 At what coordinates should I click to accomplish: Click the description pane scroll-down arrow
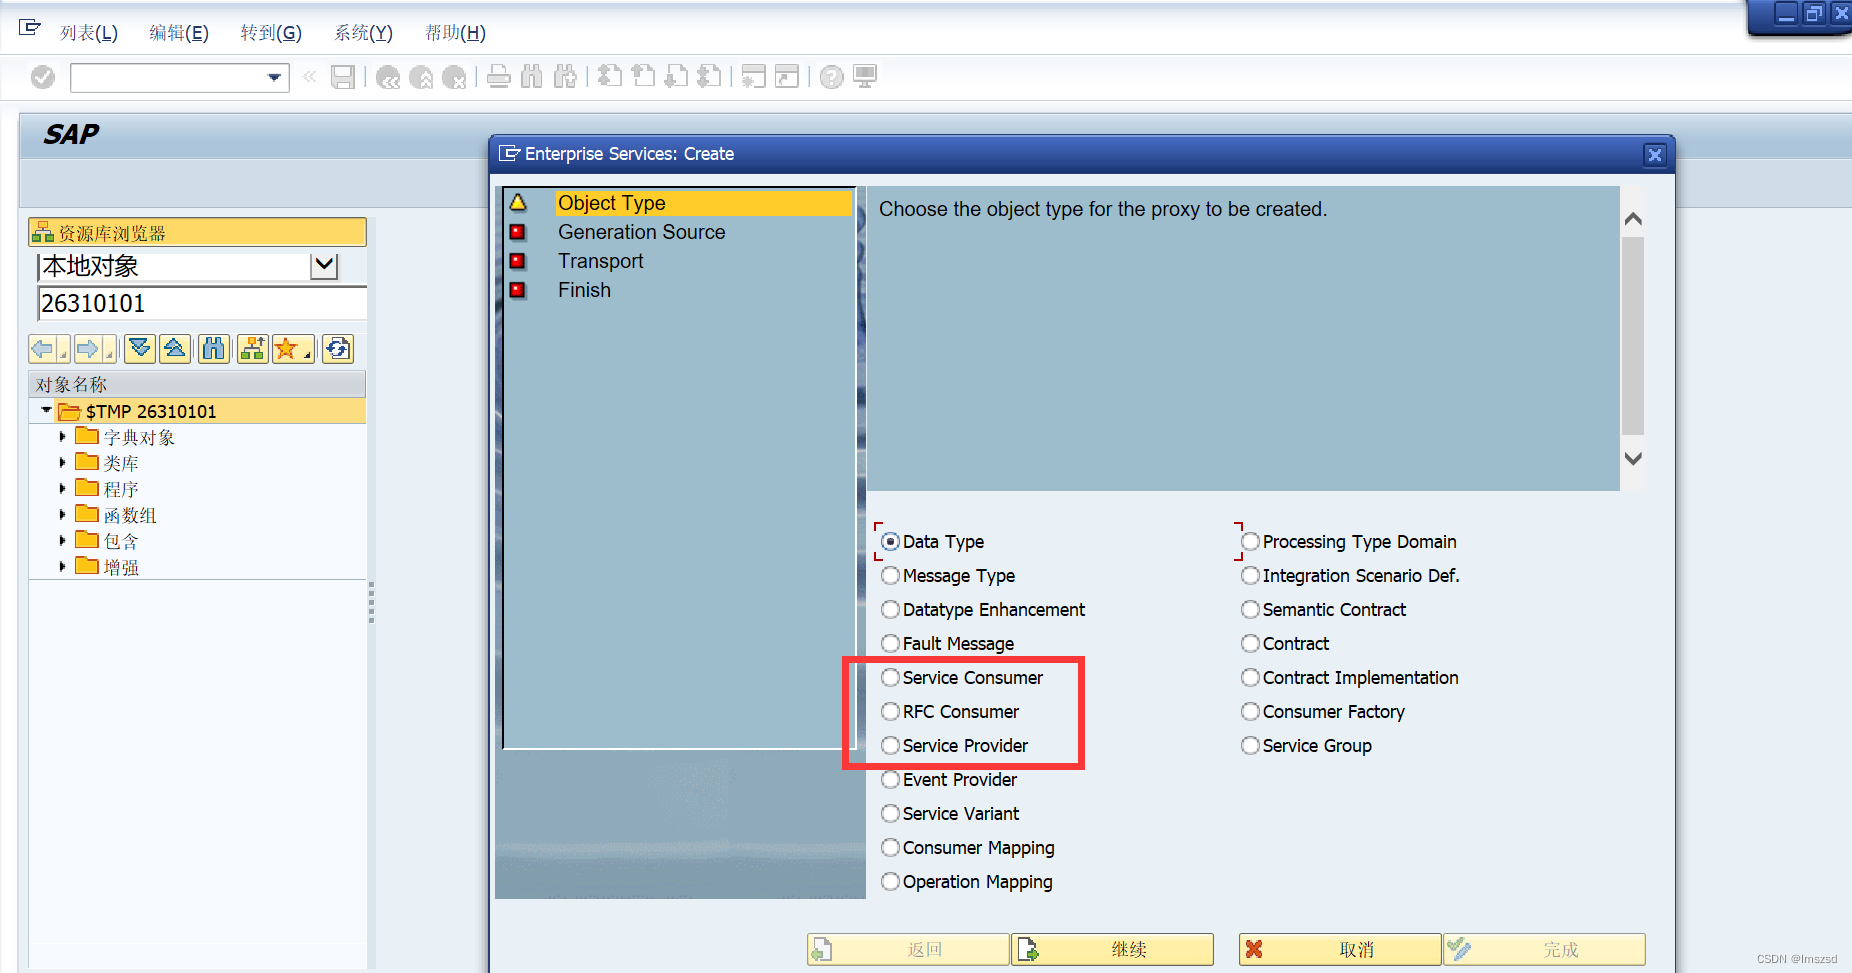tap(1633, 459)
